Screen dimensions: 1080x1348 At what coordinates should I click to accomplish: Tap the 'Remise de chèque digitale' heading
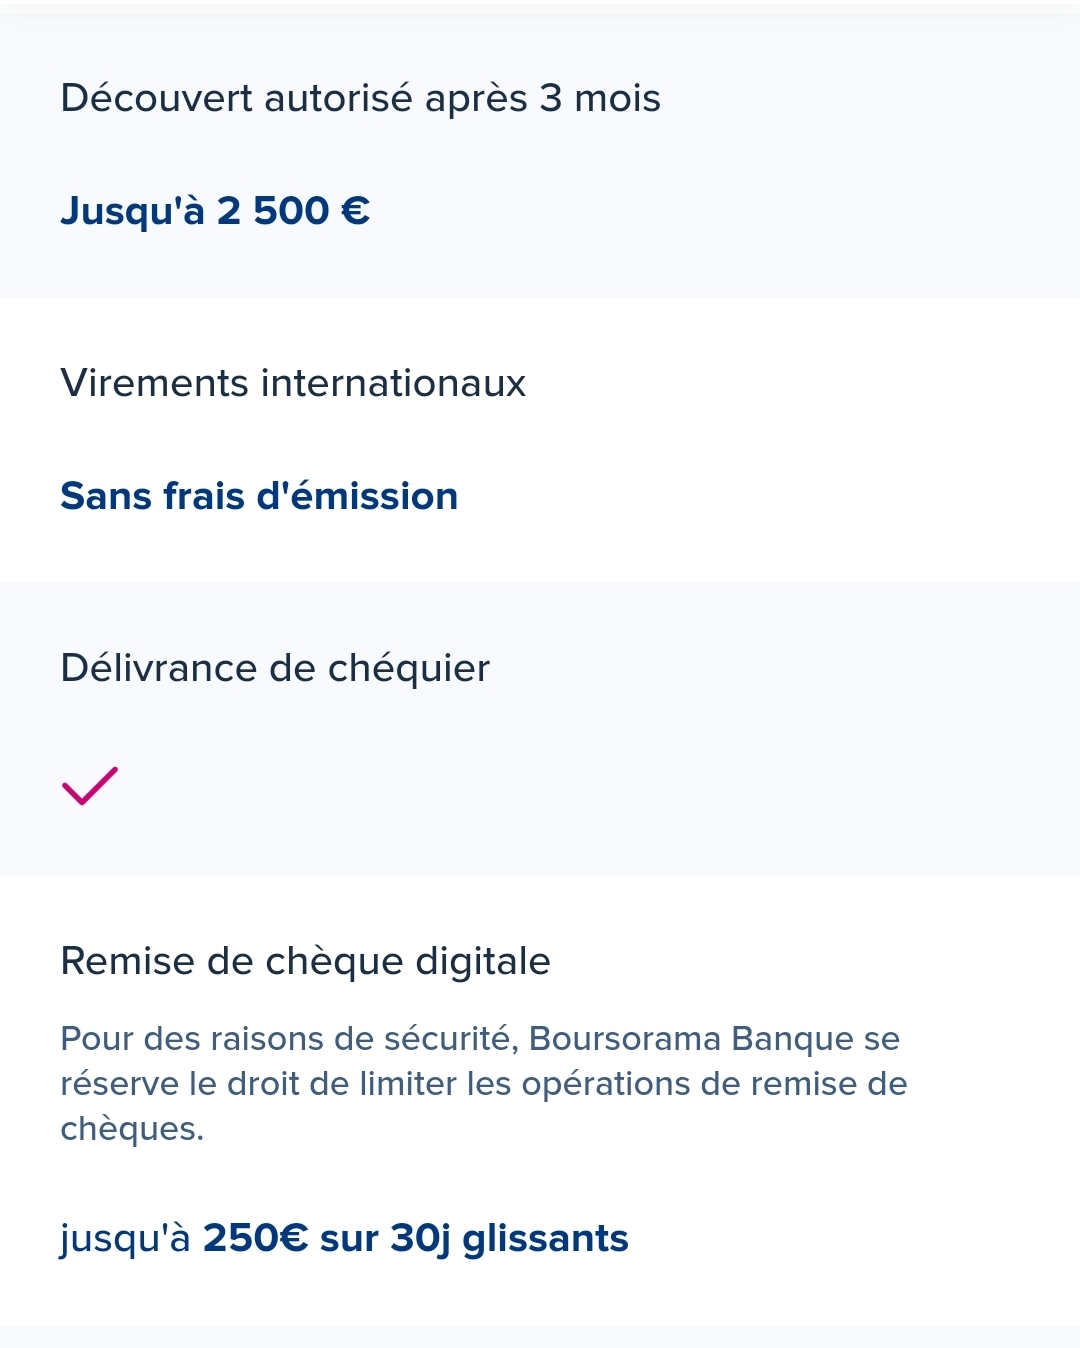tap(305, 961)
